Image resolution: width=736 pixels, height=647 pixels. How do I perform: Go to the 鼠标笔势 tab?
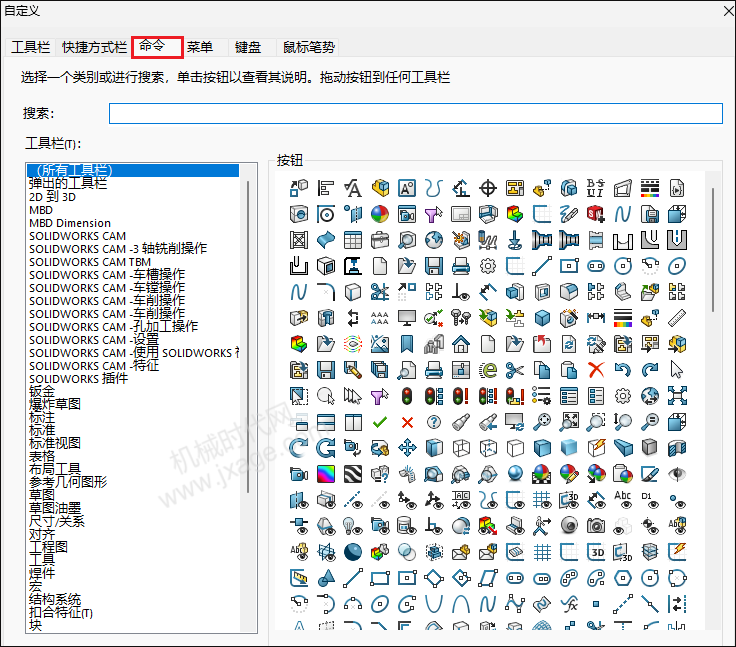pos(308,47)
